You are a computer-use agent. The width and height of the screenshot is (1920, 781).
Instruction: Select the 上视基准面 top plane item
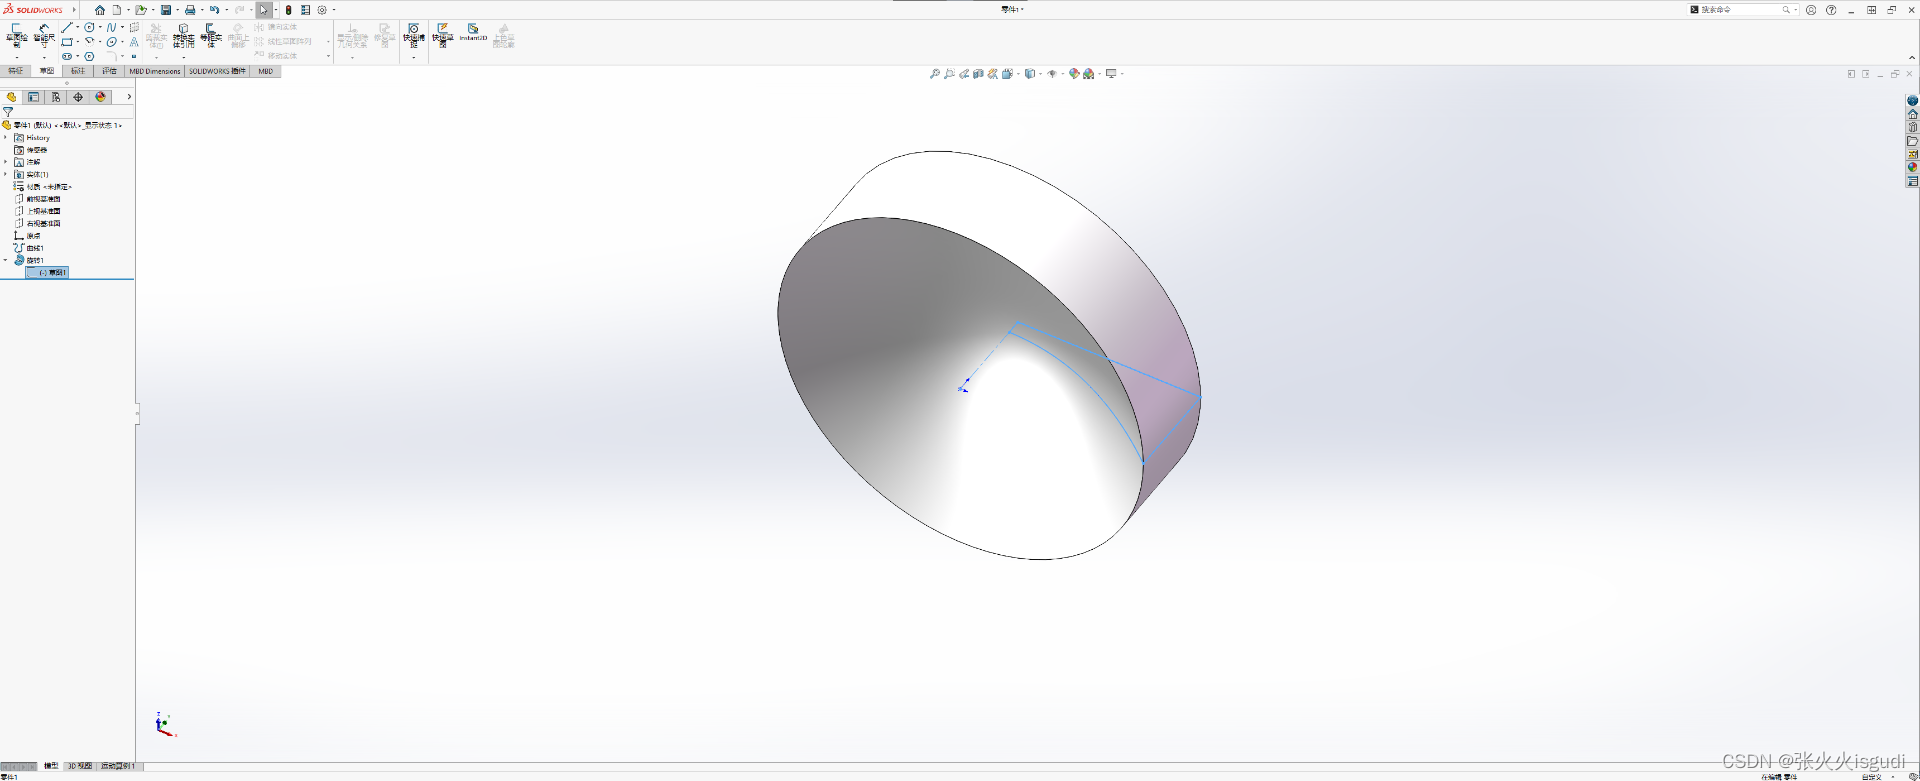pos(38,211)
